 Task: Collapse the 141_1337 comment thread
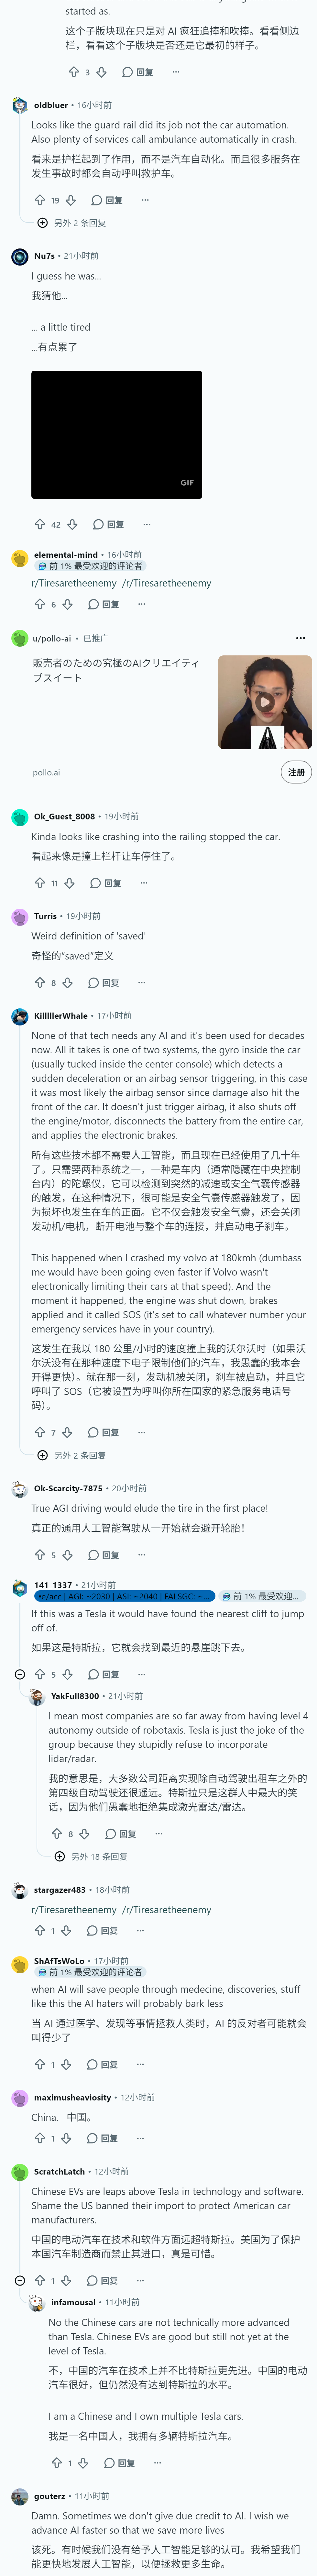point(19,1674)
